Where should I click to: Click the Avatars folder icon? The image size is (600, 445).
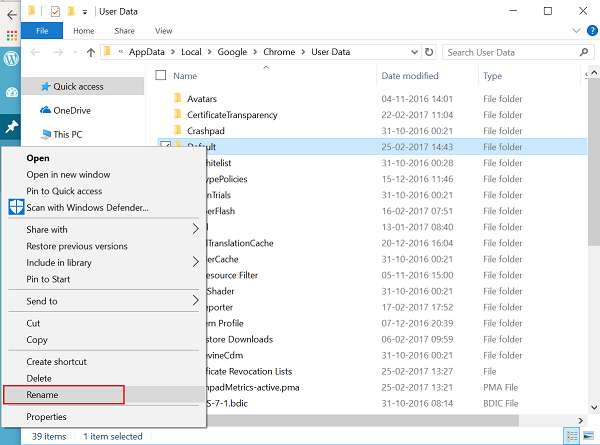pyautogui.click(x=178, y=98)
